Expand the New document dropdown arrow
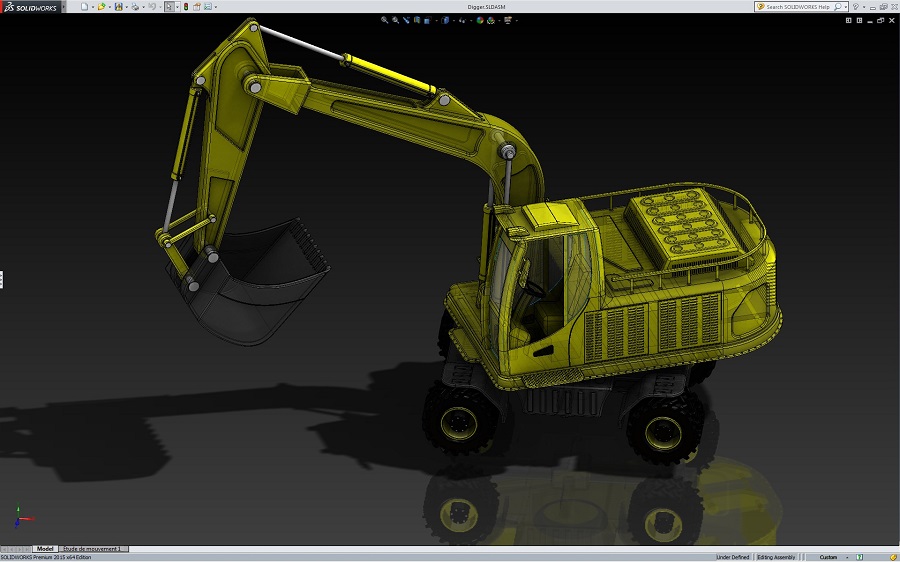The height and width of the screenshot is (562, 900). 92,6
